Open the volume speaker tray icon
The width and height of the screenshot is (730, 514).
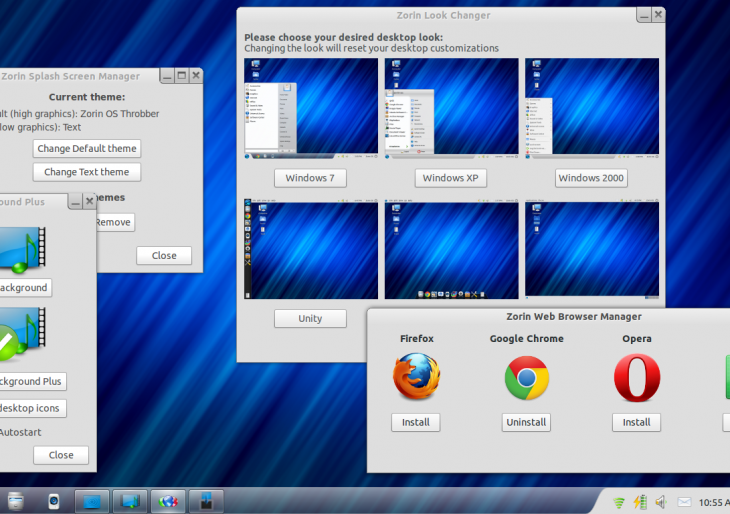pyautogui.click(x=660, y=502)
